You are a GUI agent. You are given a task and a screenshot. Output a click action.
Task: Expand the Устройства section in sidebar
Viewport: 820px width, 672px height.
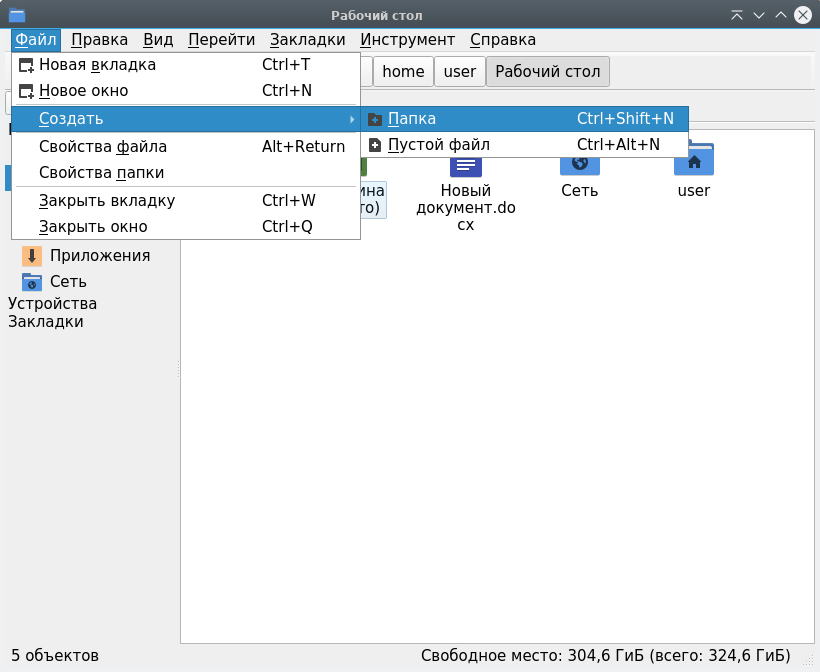52,304
